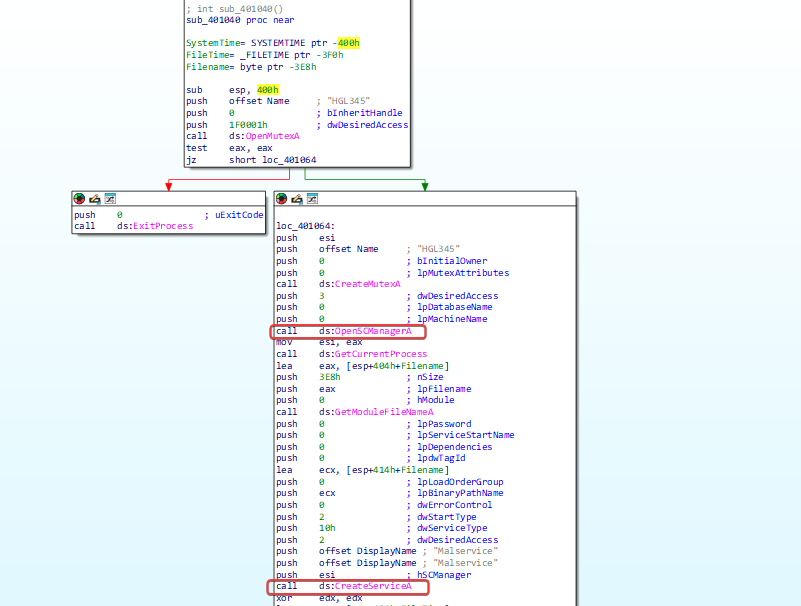Click the 3E8h operand beside nSize
Screen dimensions: 801x606
329,377
